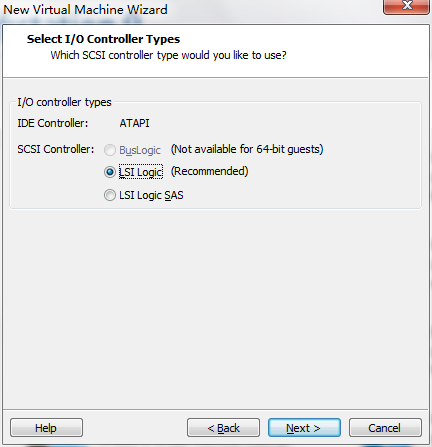Viewport: 432px width, 447px height.
Task: Click the greyed-out BusLogic radio circle
Action: tap(110, 150)
